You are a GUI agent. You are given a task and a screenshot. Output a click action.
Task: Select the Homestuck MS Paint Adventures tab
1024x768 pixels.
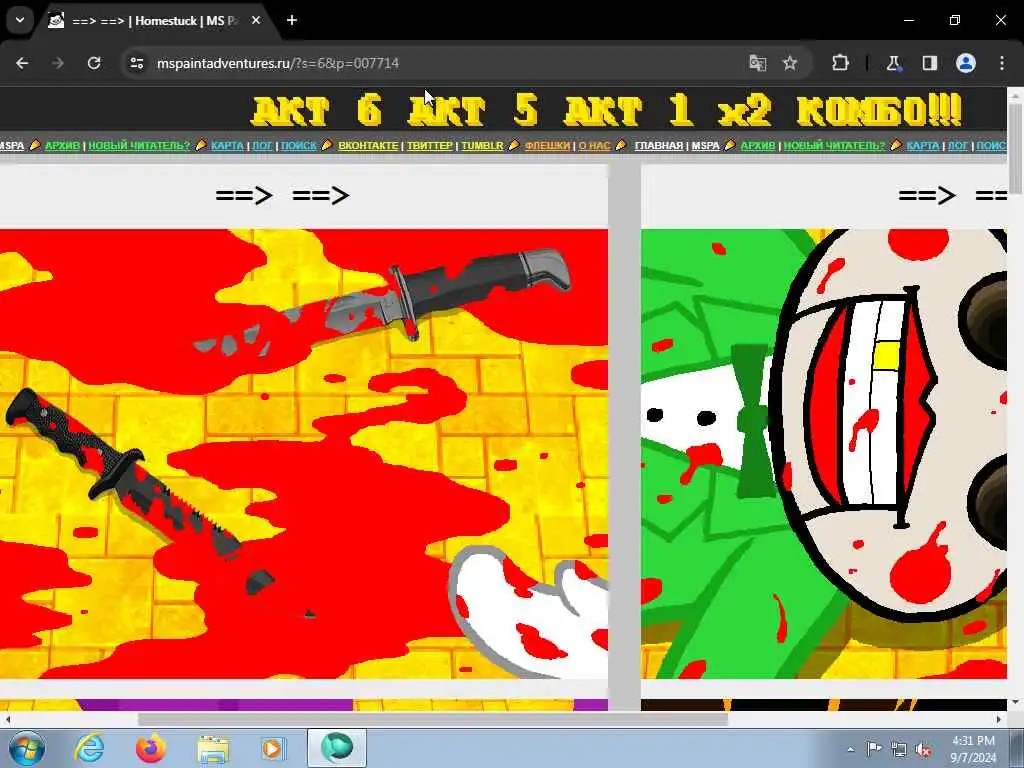pos(152,21)
